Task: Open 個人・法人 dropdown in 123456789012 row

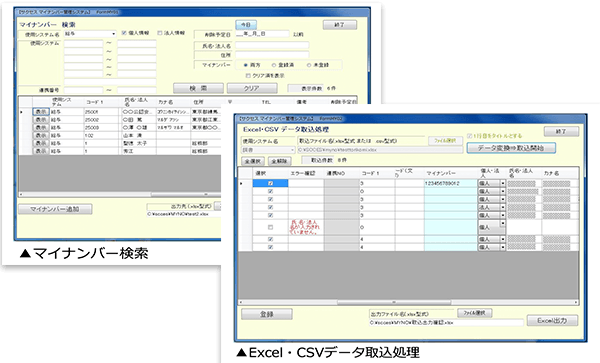Action: [503, 184]
